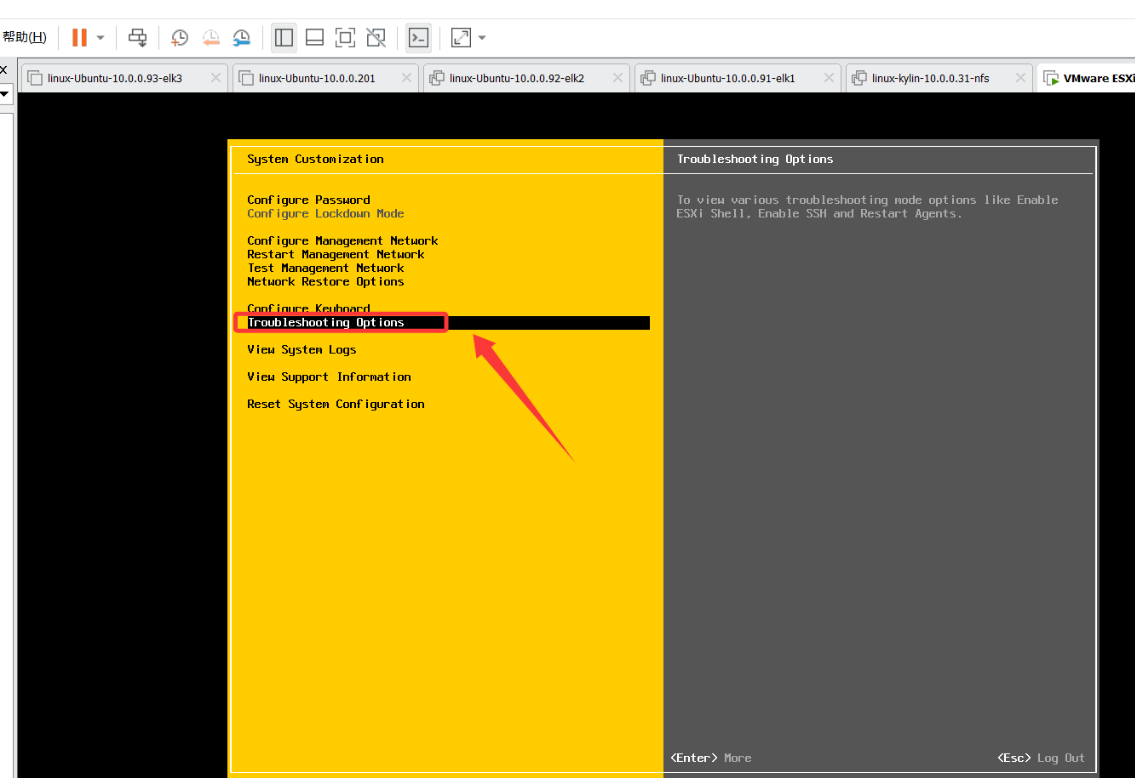This screenshot has height=778, width=1135.
Task: Click the stretch guest display icon
Action: 460,38
